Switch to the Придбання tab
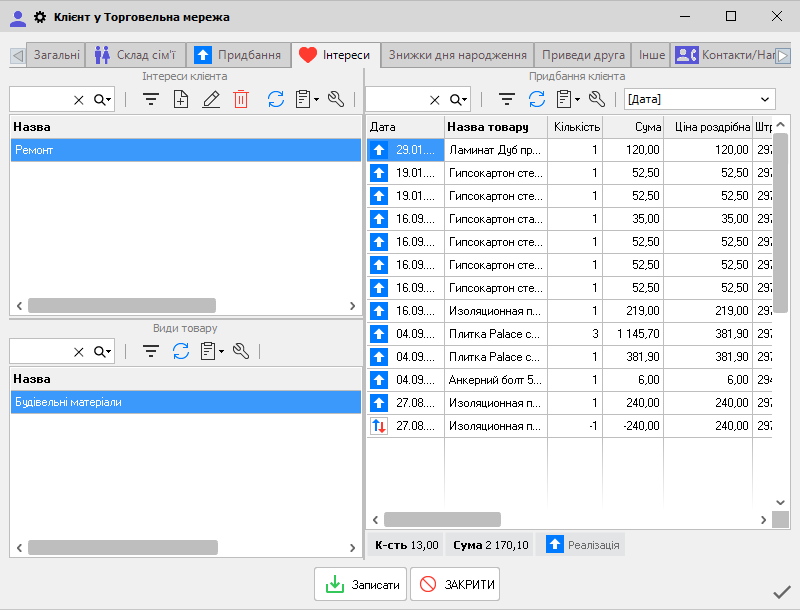 point(237,55)
